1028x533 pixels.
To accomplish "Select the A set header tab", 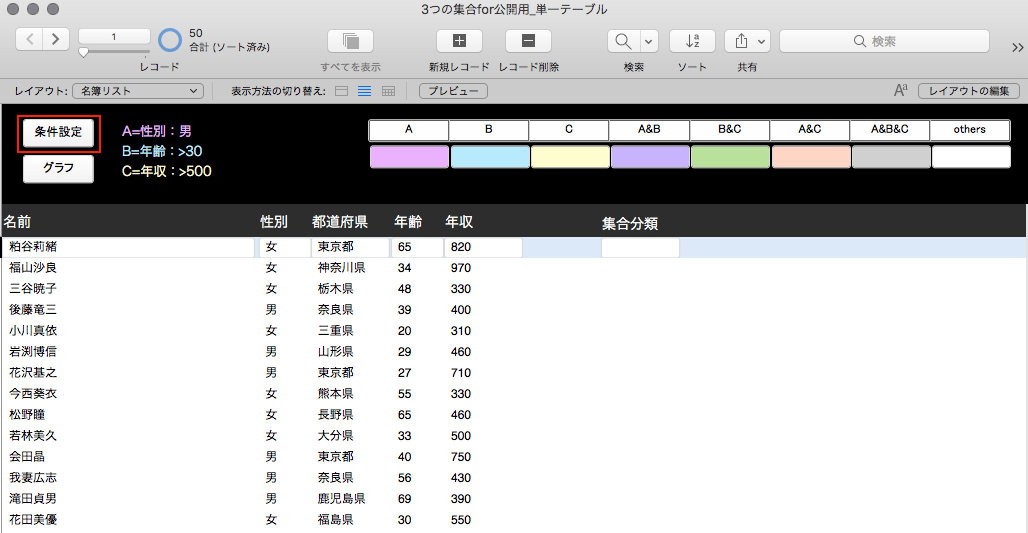I will 409,130.
